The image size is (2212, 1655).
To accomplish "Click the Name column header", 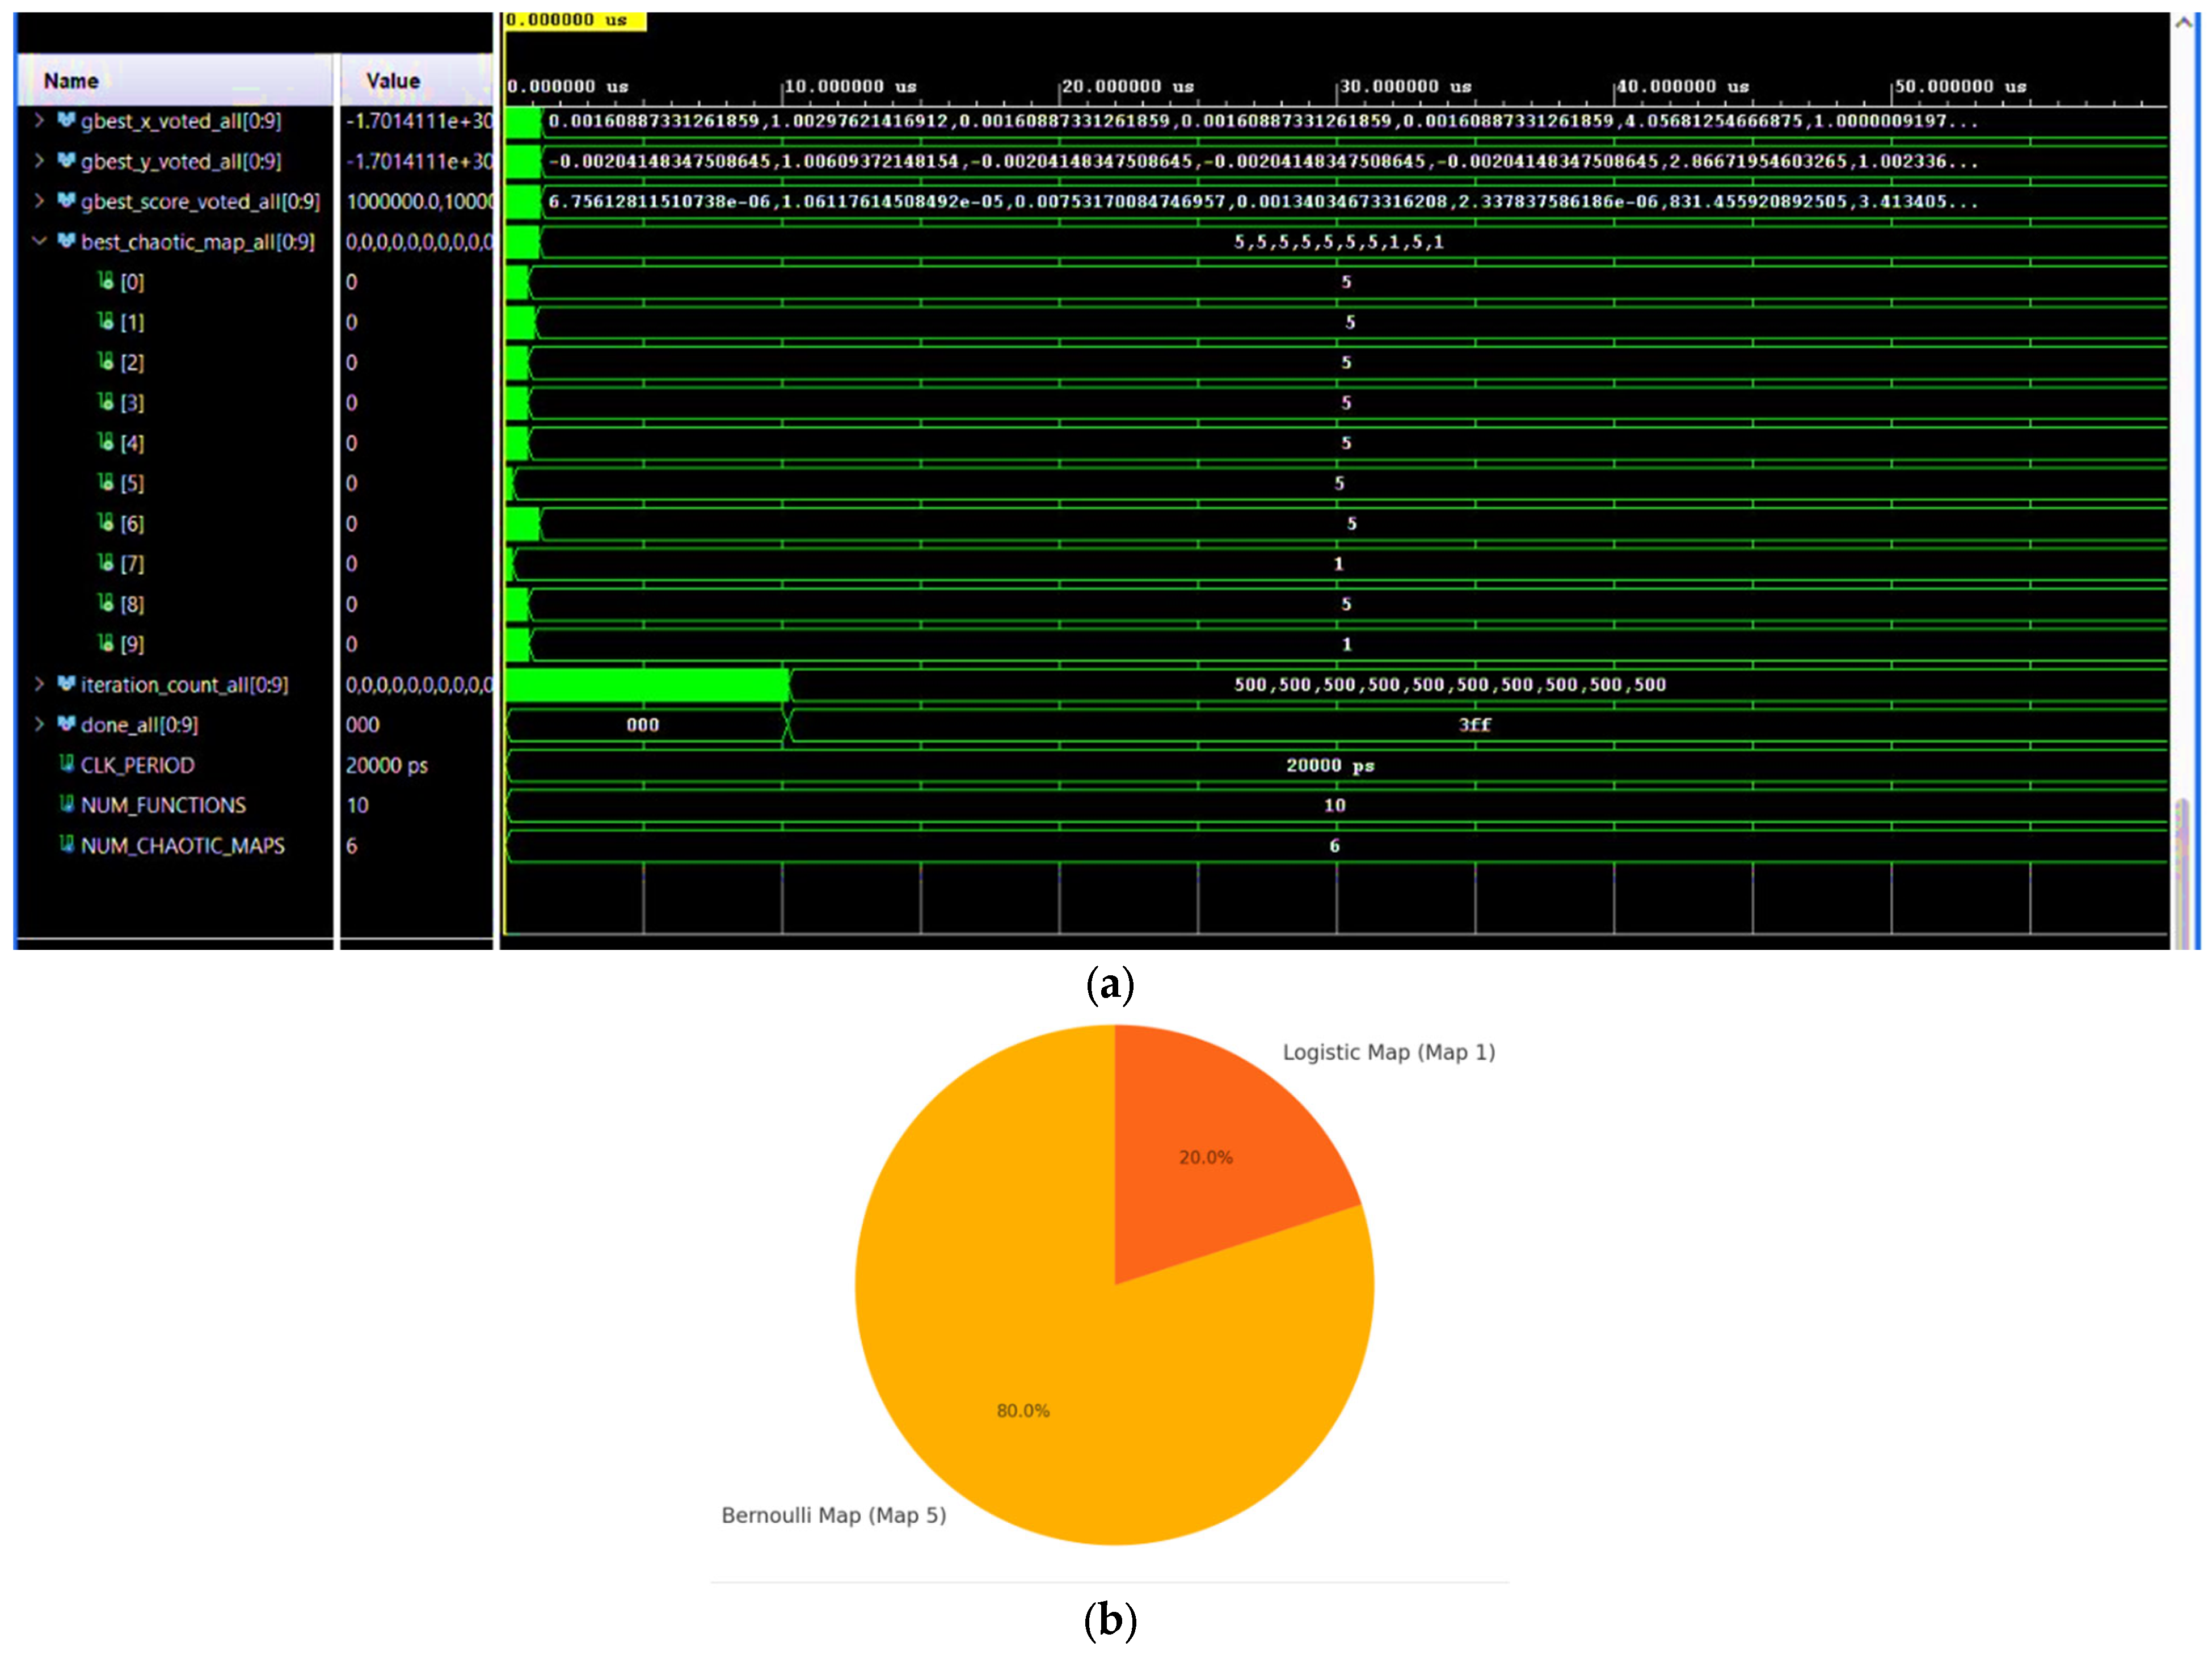I will (x=71, y=81).
